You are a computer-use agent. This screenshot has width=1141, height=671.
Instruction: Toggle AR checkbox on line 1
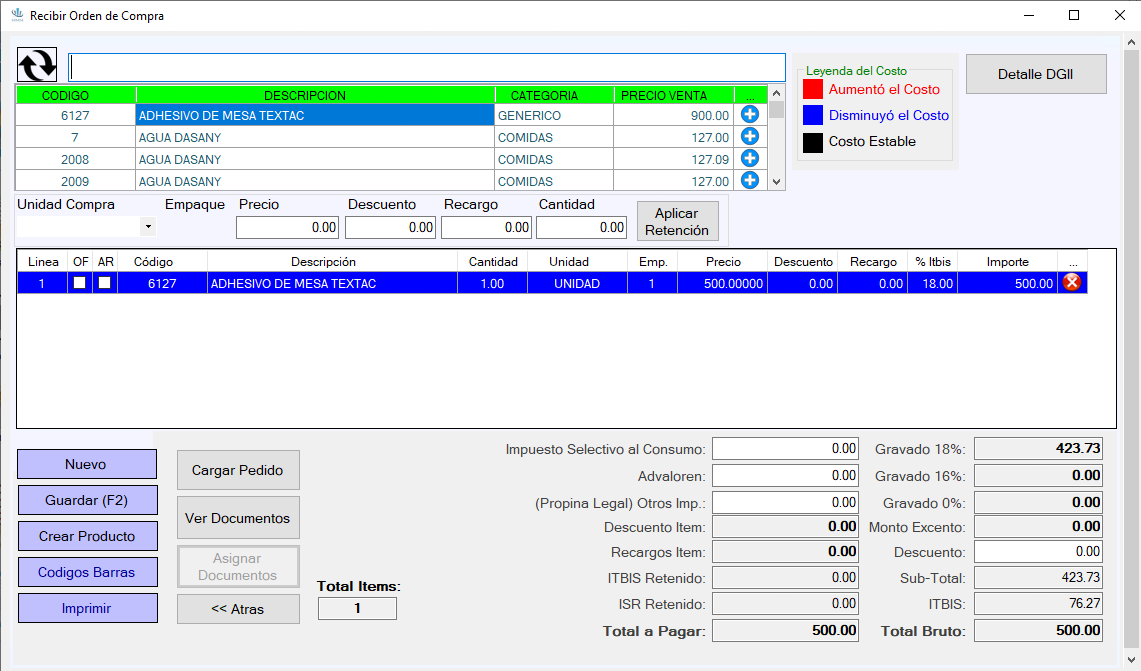pos(105,282)
